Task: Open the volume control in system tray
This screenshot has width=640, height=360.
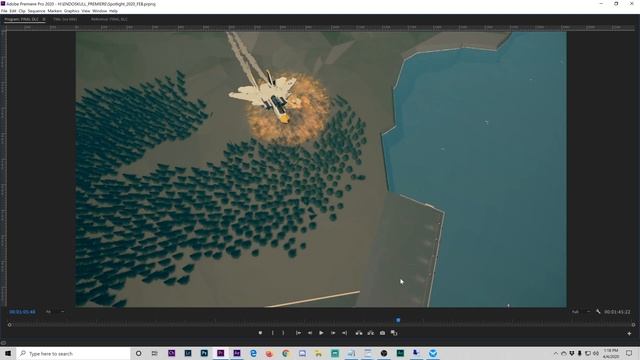Action: click(x=596, y=353)
